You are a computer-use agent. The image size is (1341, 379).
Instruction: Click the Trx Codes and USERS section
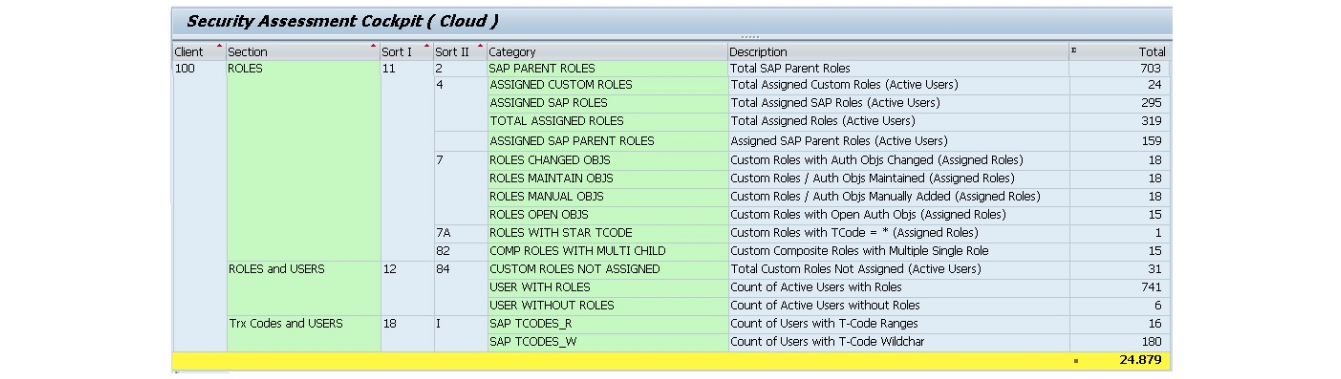click(304, 323)
